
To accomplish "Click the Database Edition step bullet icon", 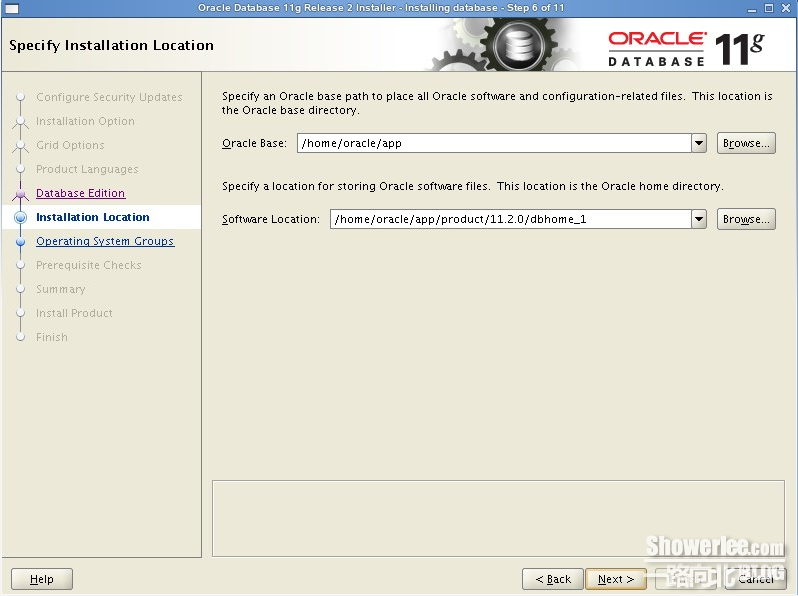I will [x=20, y=194].
